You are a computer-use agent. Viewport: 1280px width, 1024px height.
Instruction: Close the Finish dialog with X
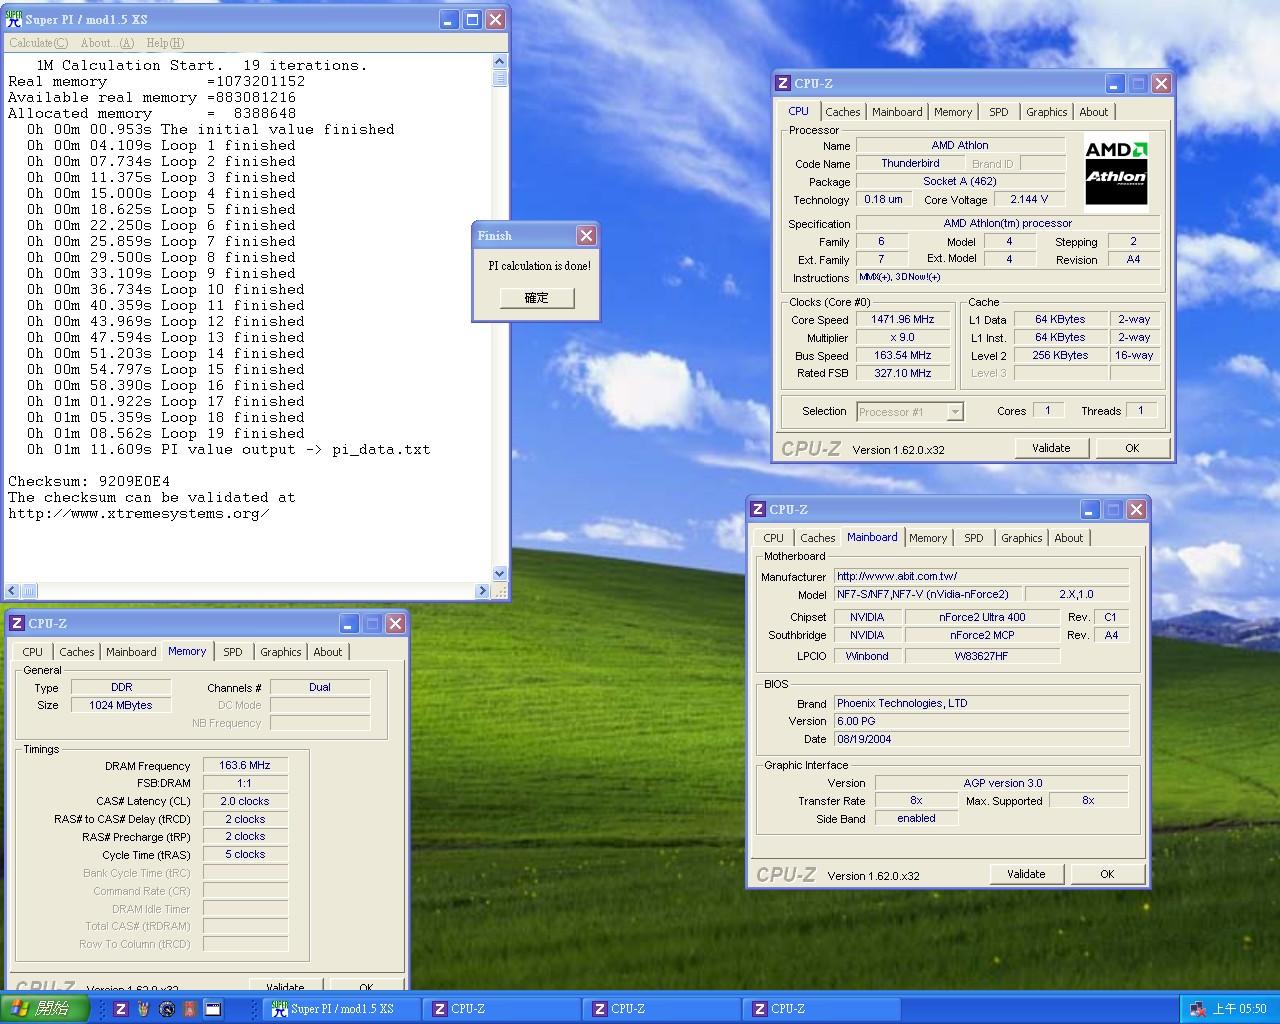[x=586, y=235]
